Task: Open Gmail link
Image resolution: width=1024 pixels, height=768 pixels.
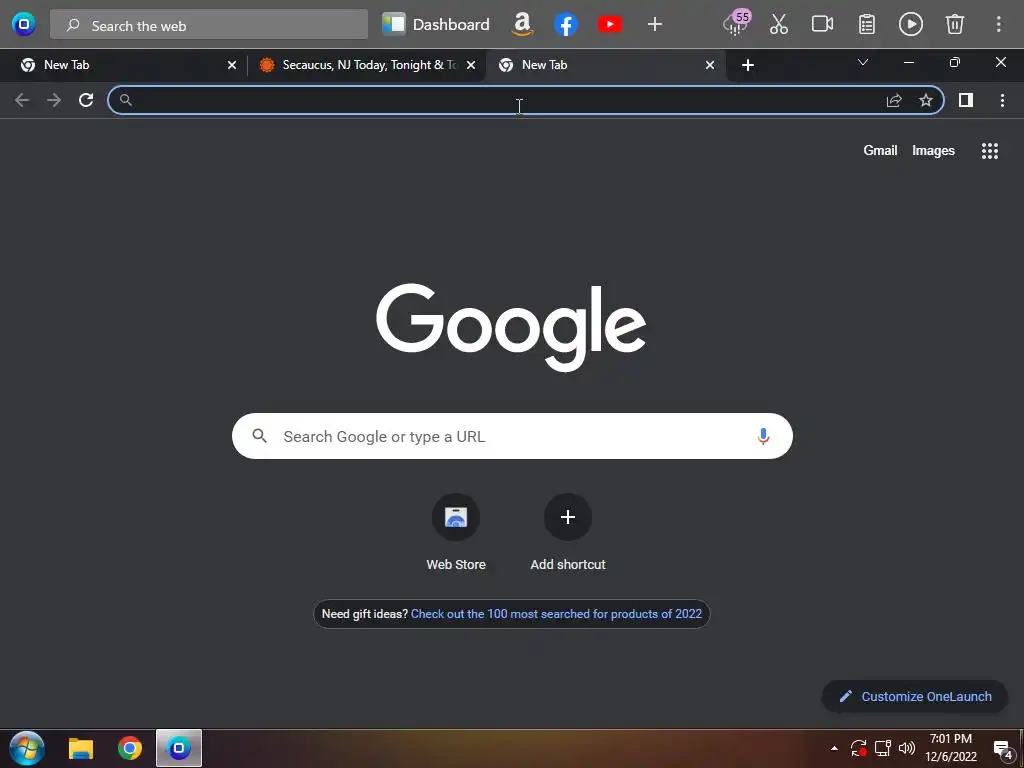Action: click(880, 150)
